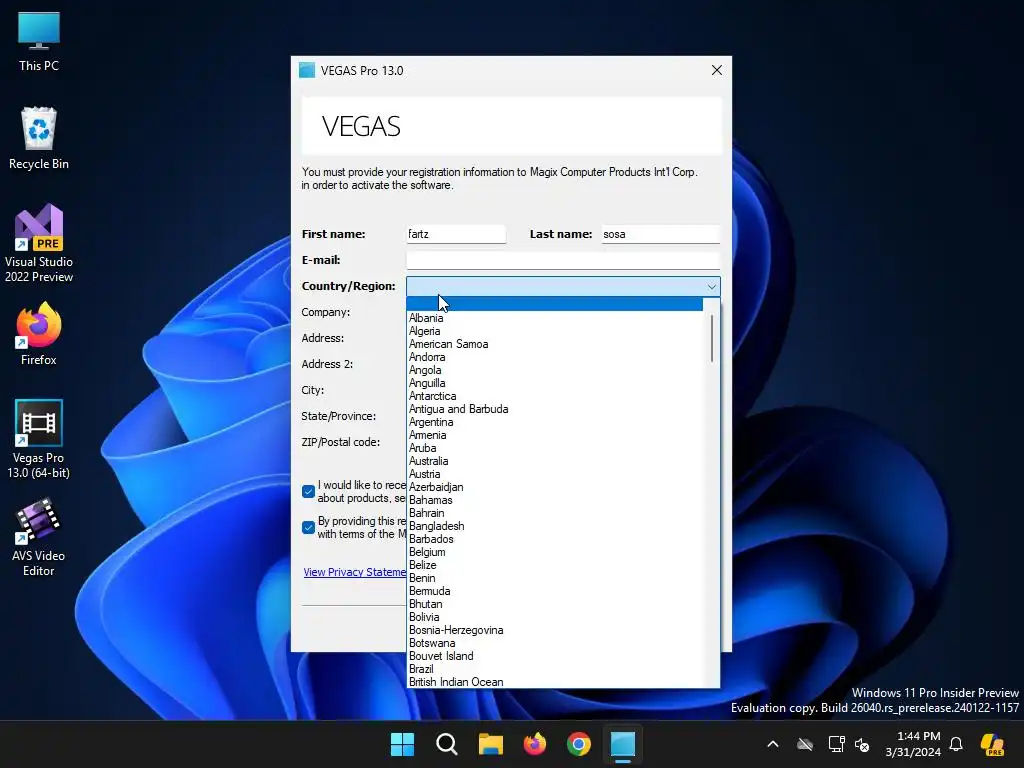
Task: Pick Bahrain in the dropdown
Action: (x=554, y=513)
